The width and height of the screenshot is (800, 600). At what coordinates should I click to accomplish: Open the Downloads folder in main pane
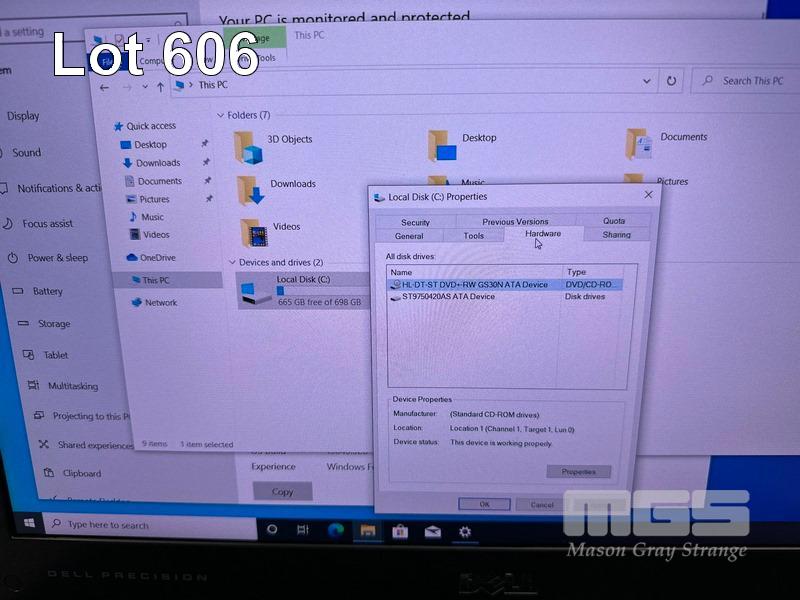click(252, 190)
